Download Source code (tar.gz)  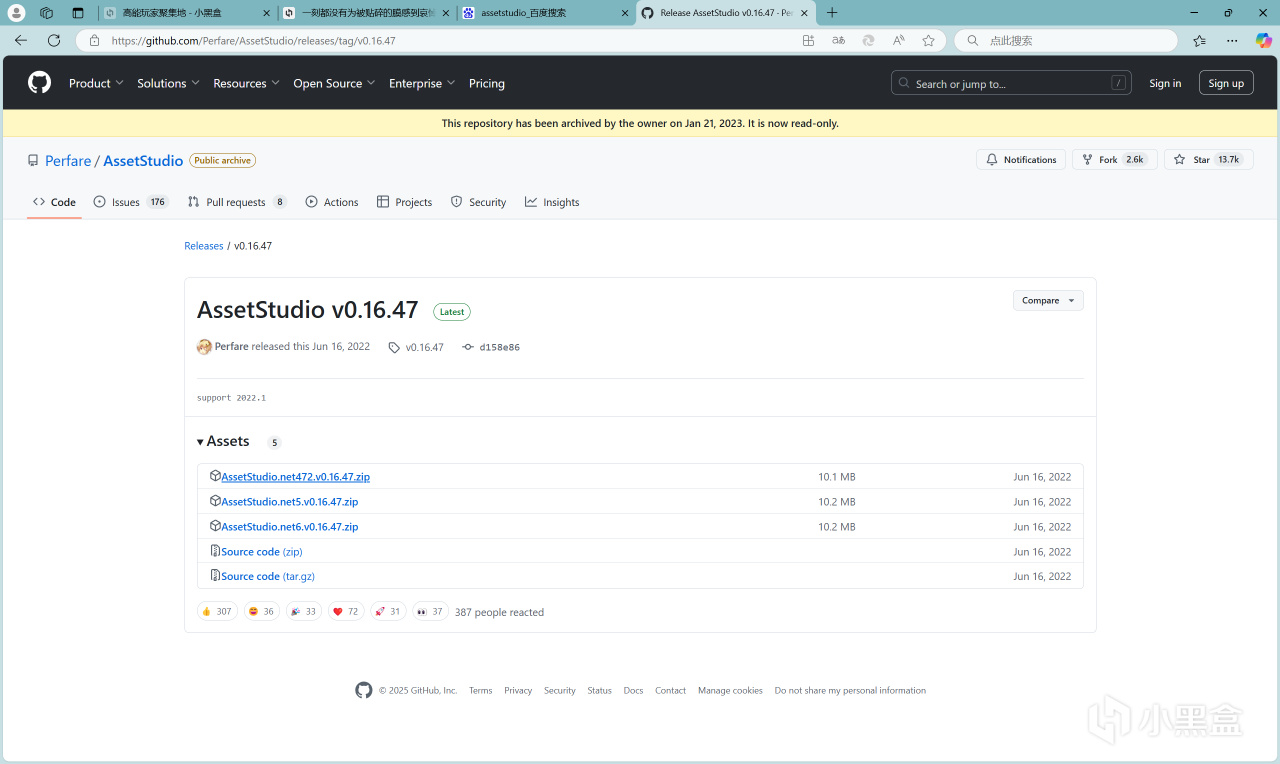point(268,577)
